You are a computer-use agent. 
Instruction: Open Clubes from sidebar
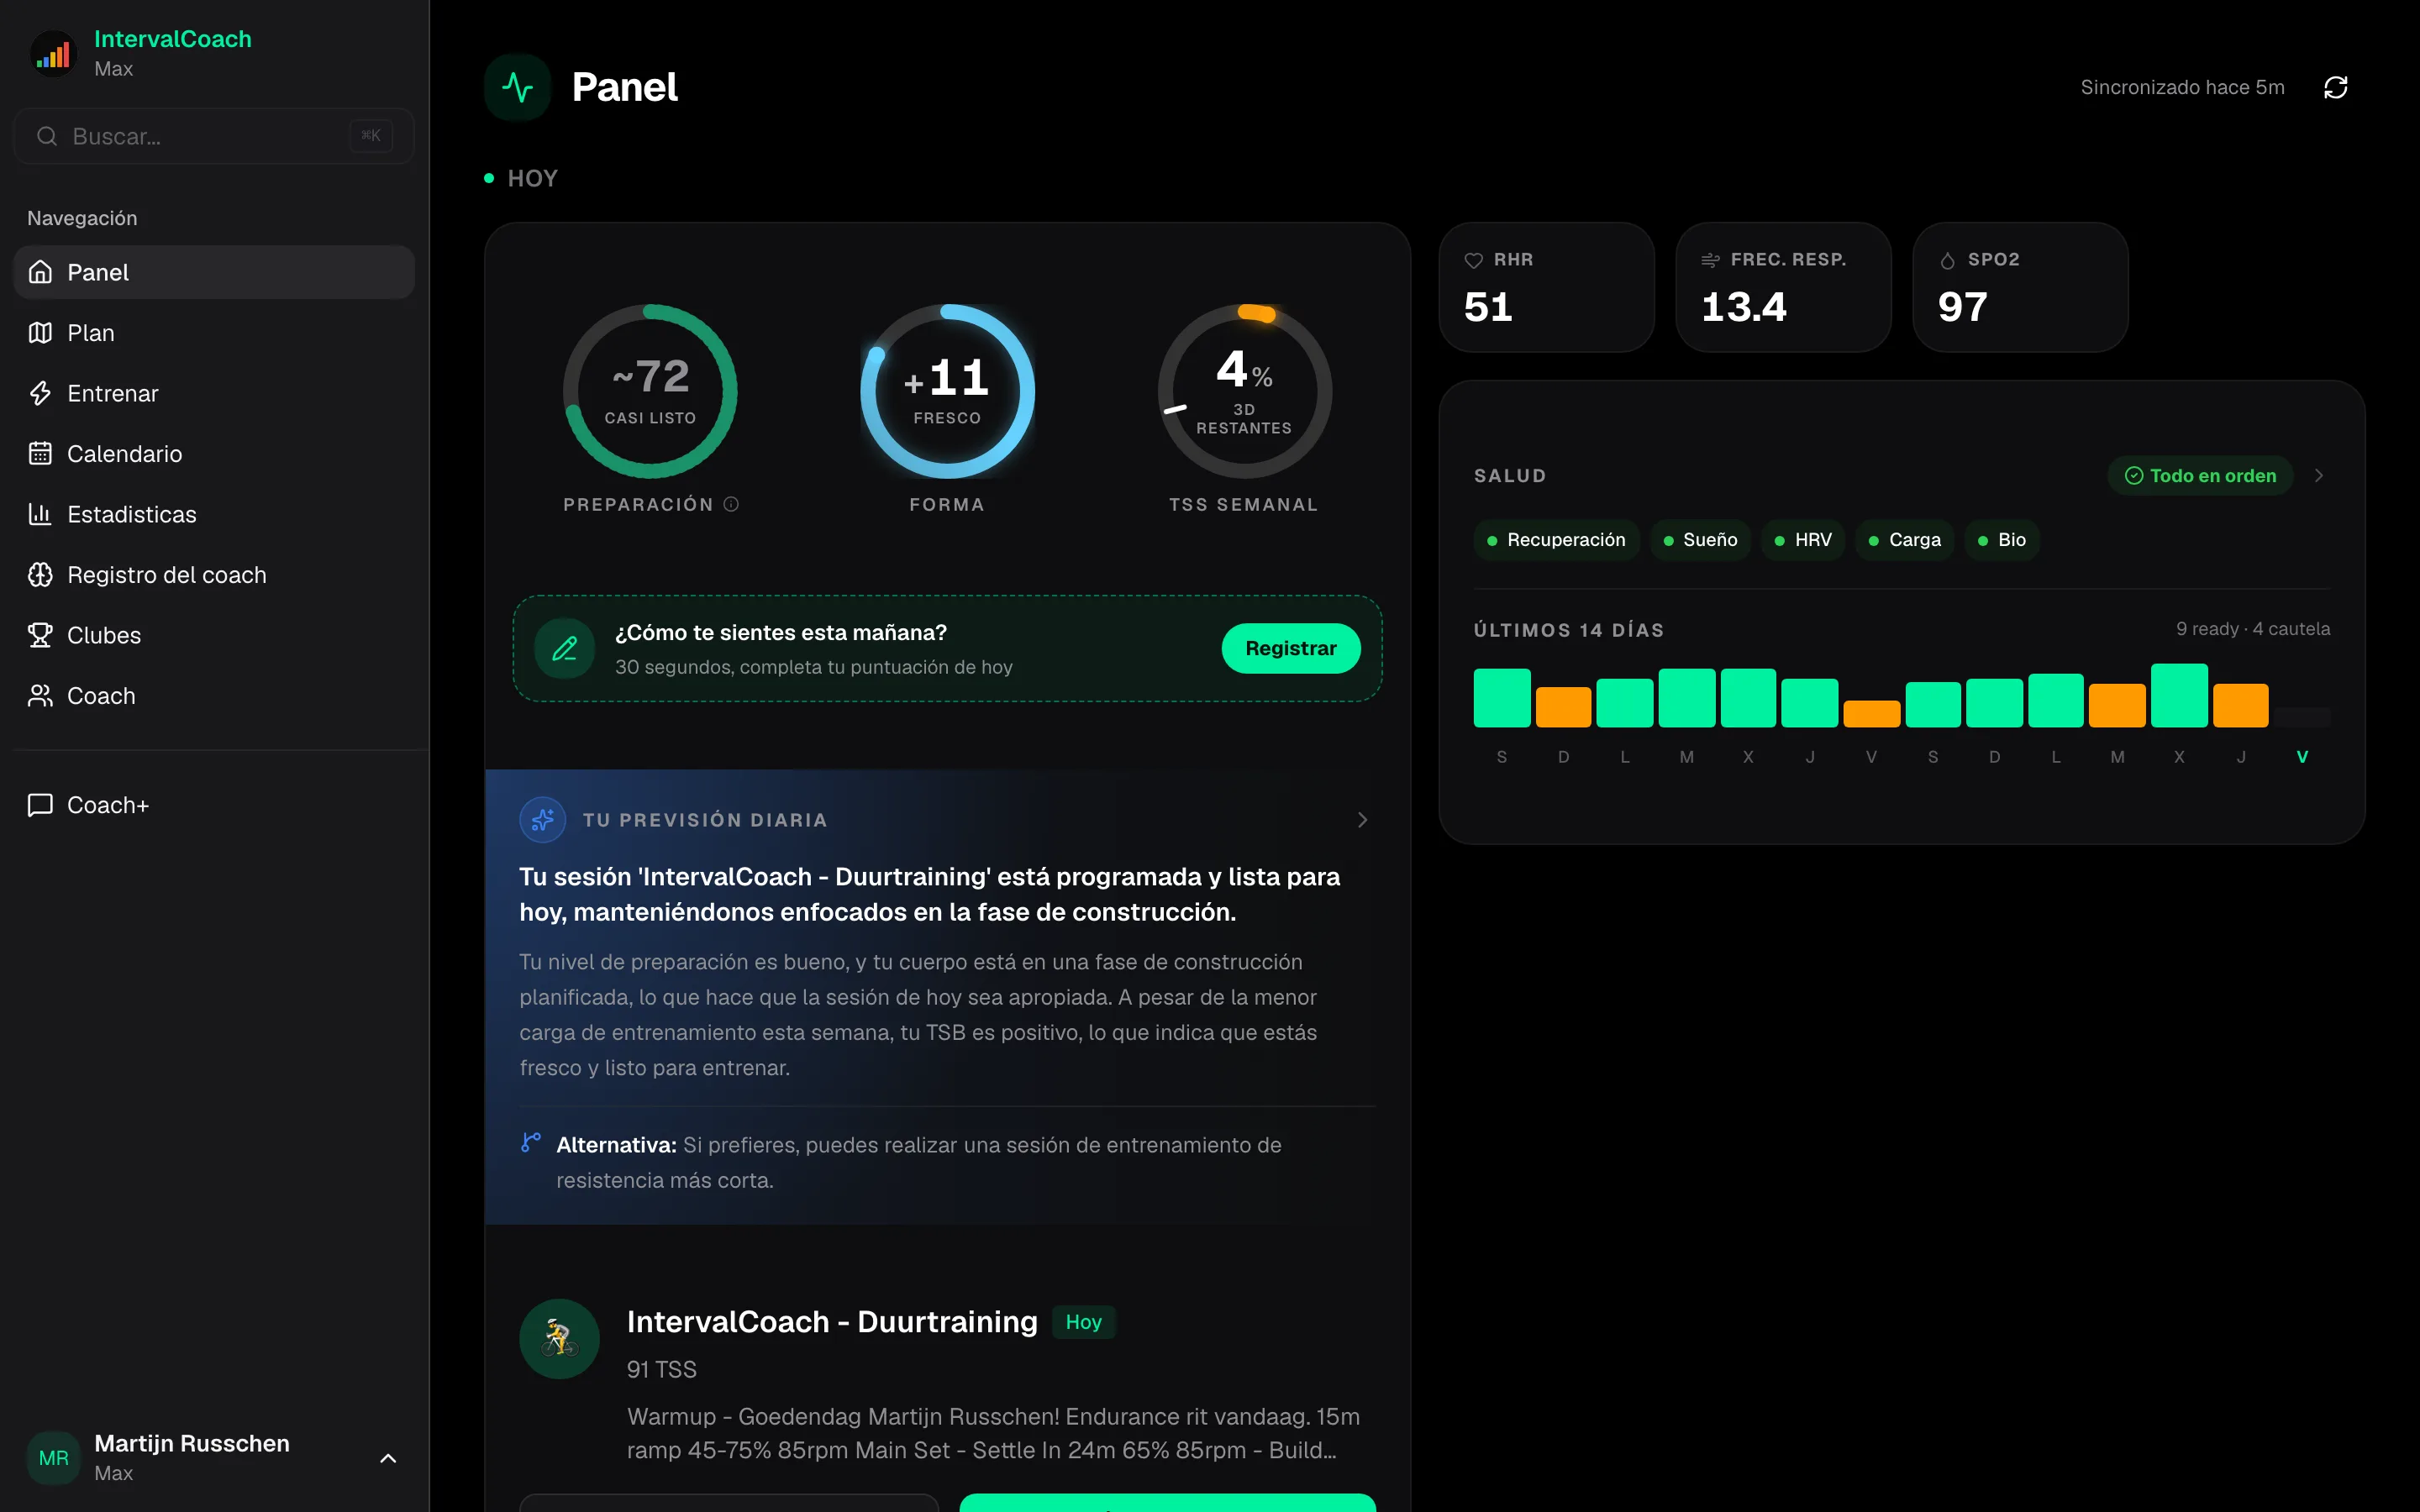tap(214, 635)
